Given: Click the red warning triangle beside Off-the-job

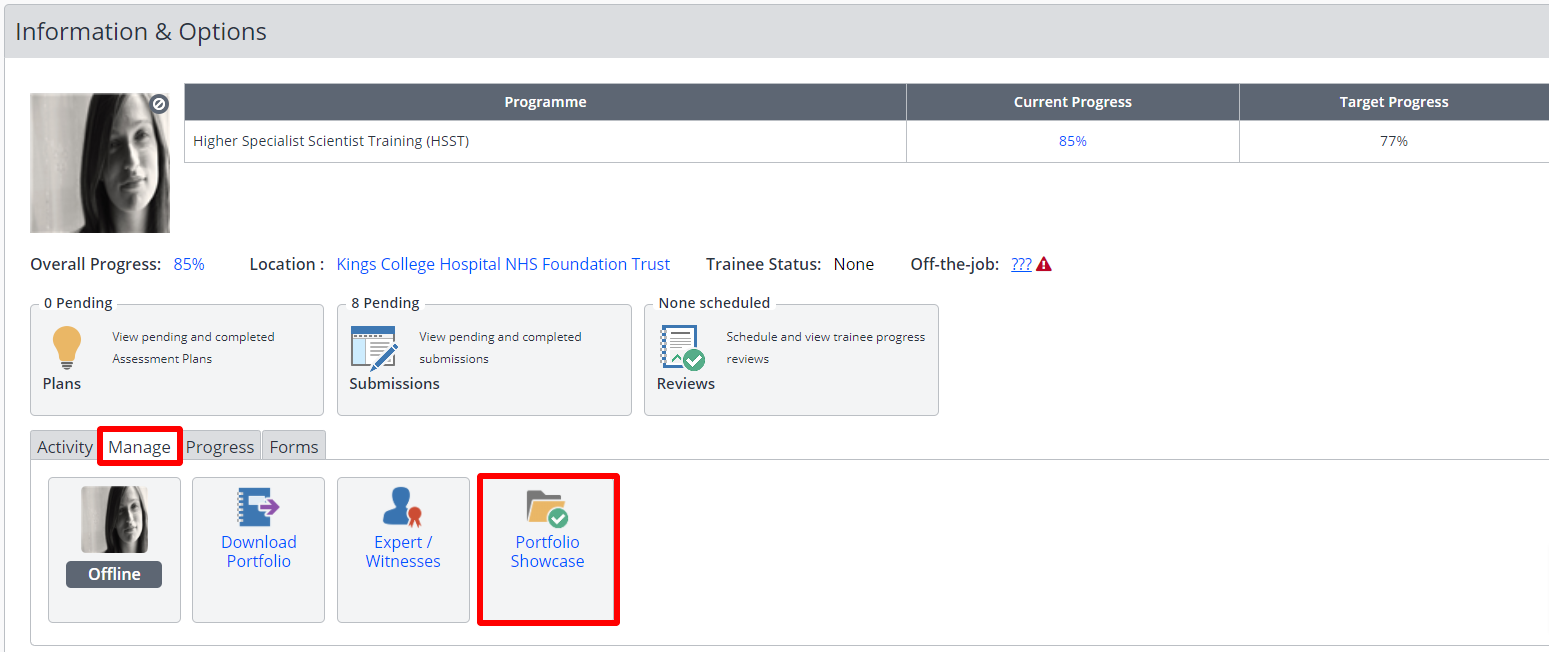Looking at the screenshot, I should click(1044, 265).
